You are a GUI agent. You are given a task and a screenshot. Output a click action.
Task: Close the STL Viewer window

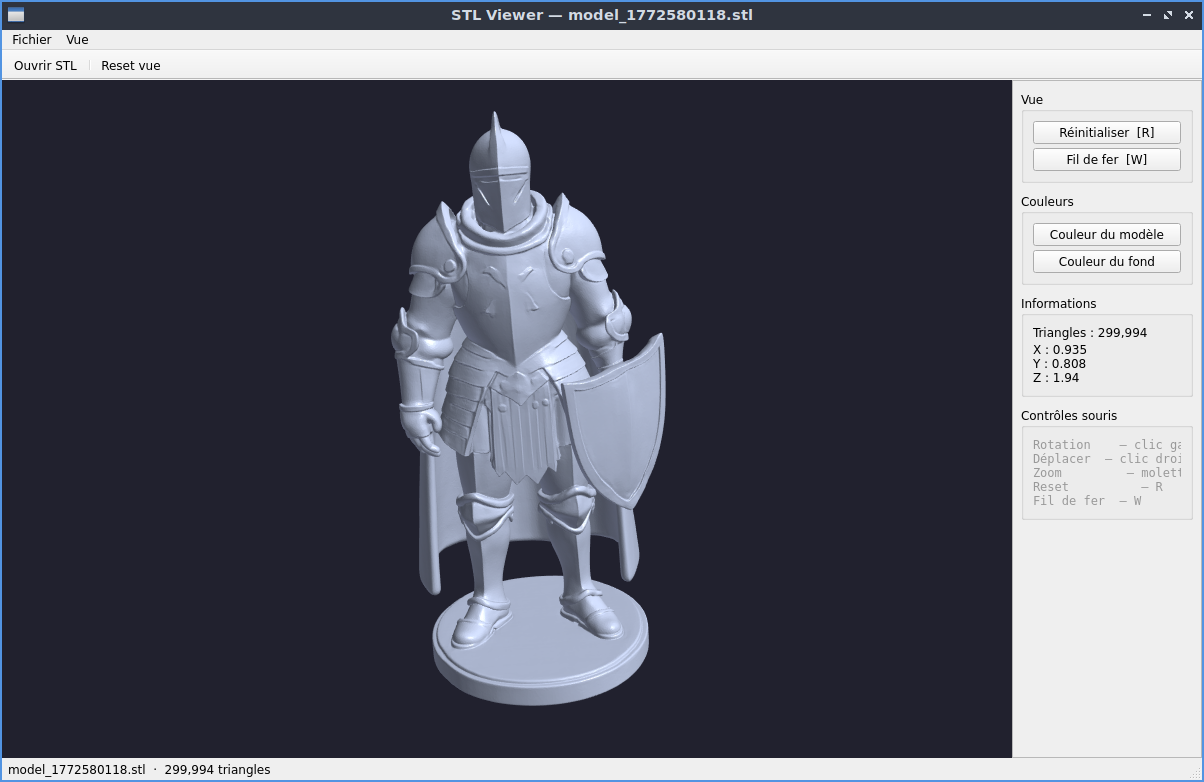(1187, 15)
